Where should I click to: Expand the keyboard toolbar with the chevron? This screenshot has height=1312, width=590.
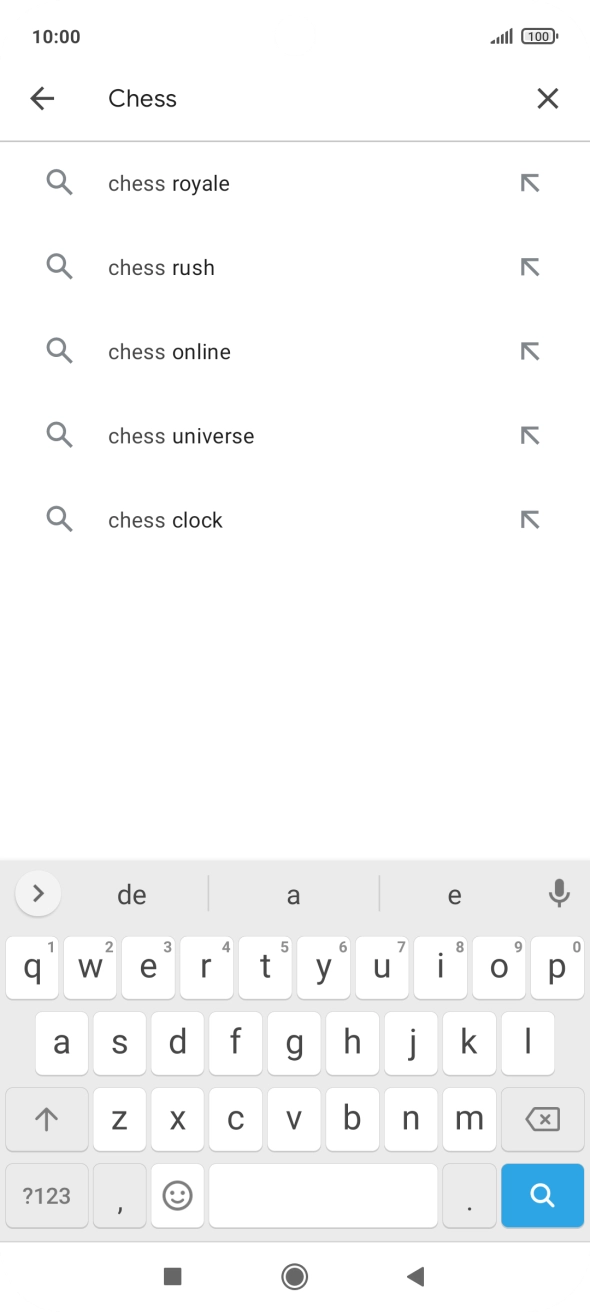38,893
